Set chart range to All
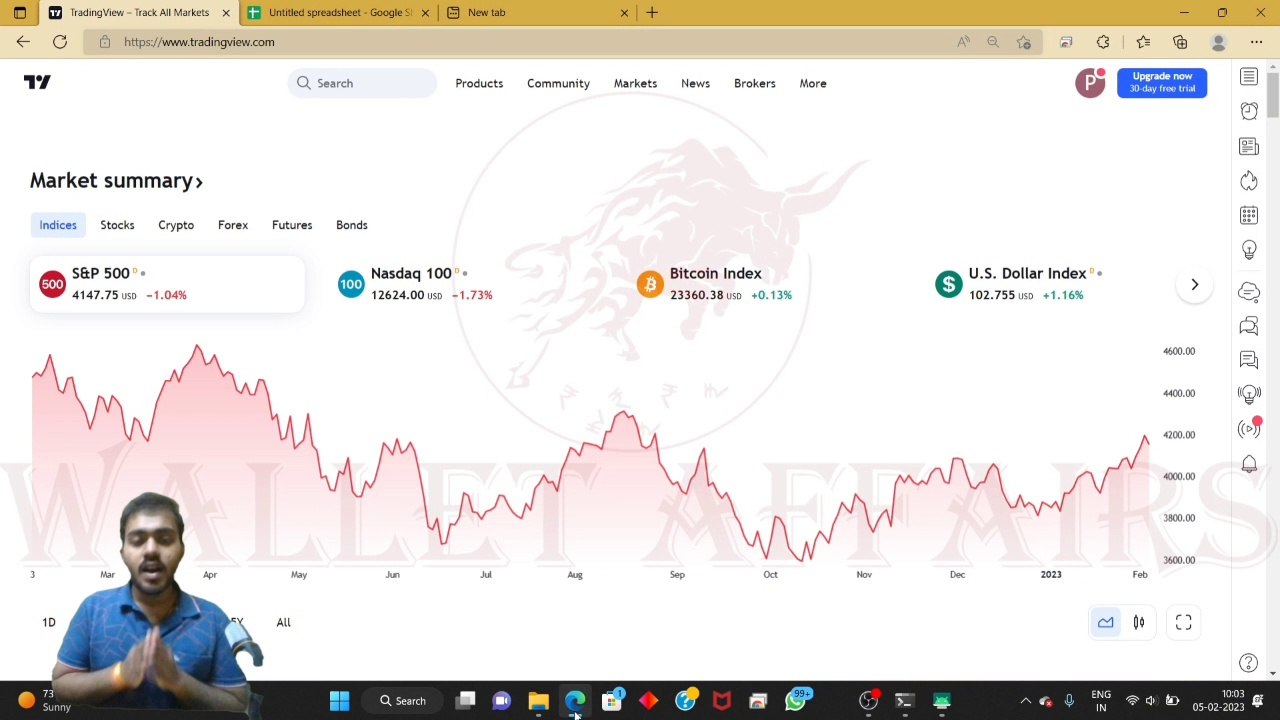 click(284, 623)
